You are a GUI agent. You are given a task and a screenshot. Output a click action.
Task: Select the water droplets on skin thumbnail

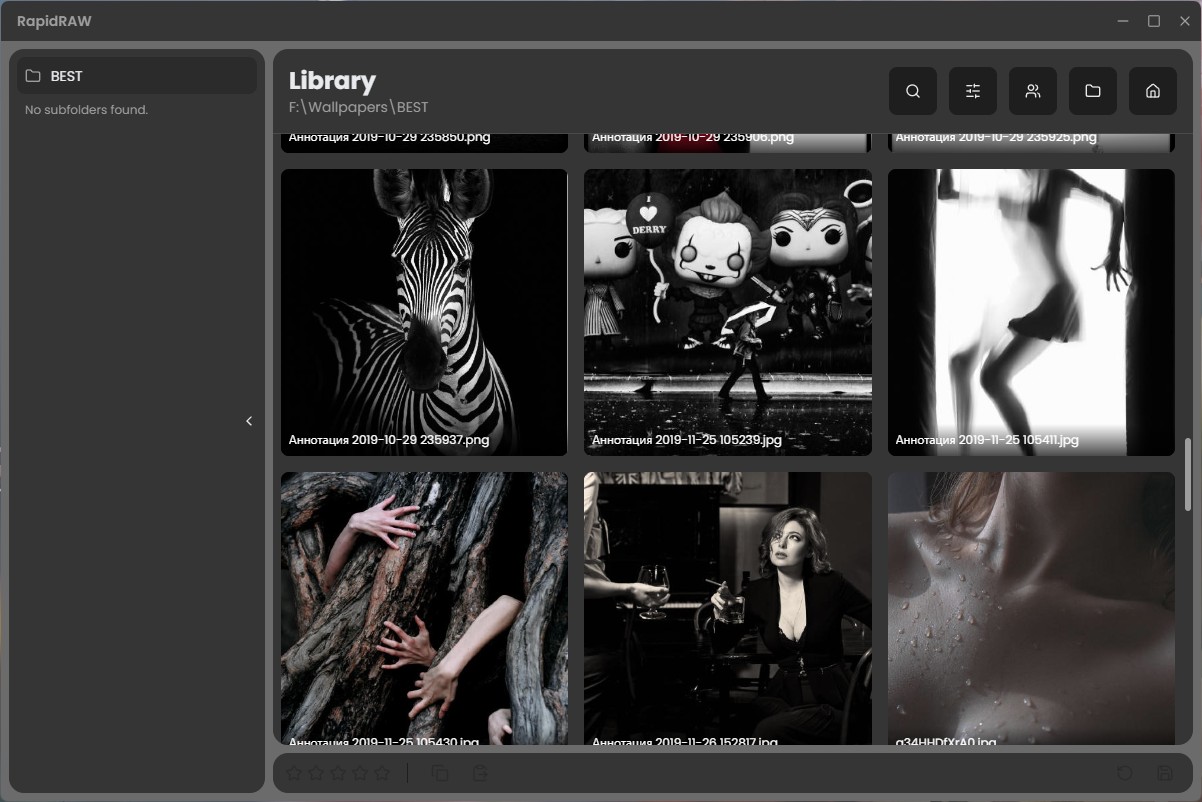click(x=1031, y=607)
